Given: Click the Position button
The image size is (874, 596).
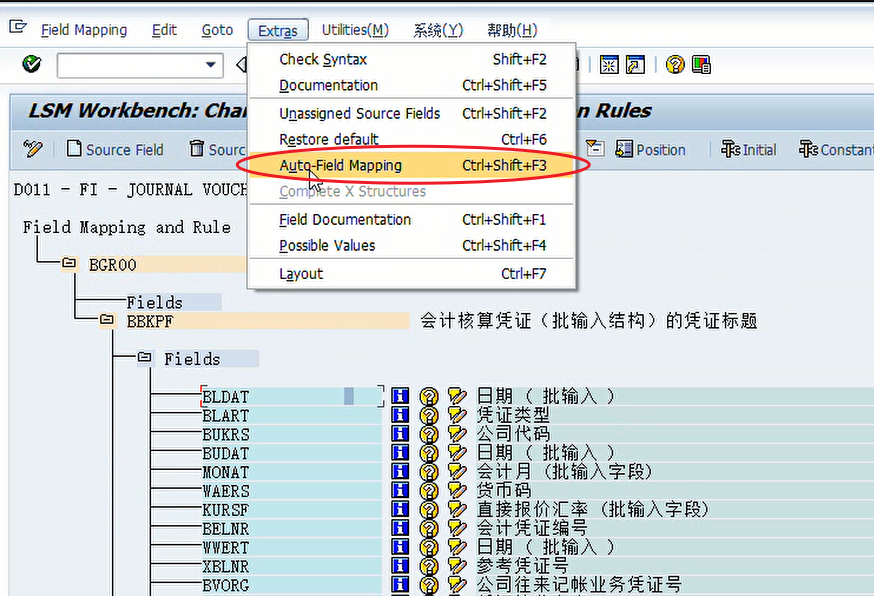Looking at the screenshot, I should 650,148.
